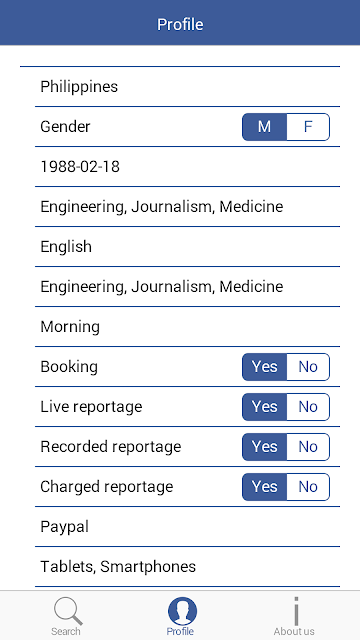
Task: Switch Booking to No
Action: click(308, 367)
